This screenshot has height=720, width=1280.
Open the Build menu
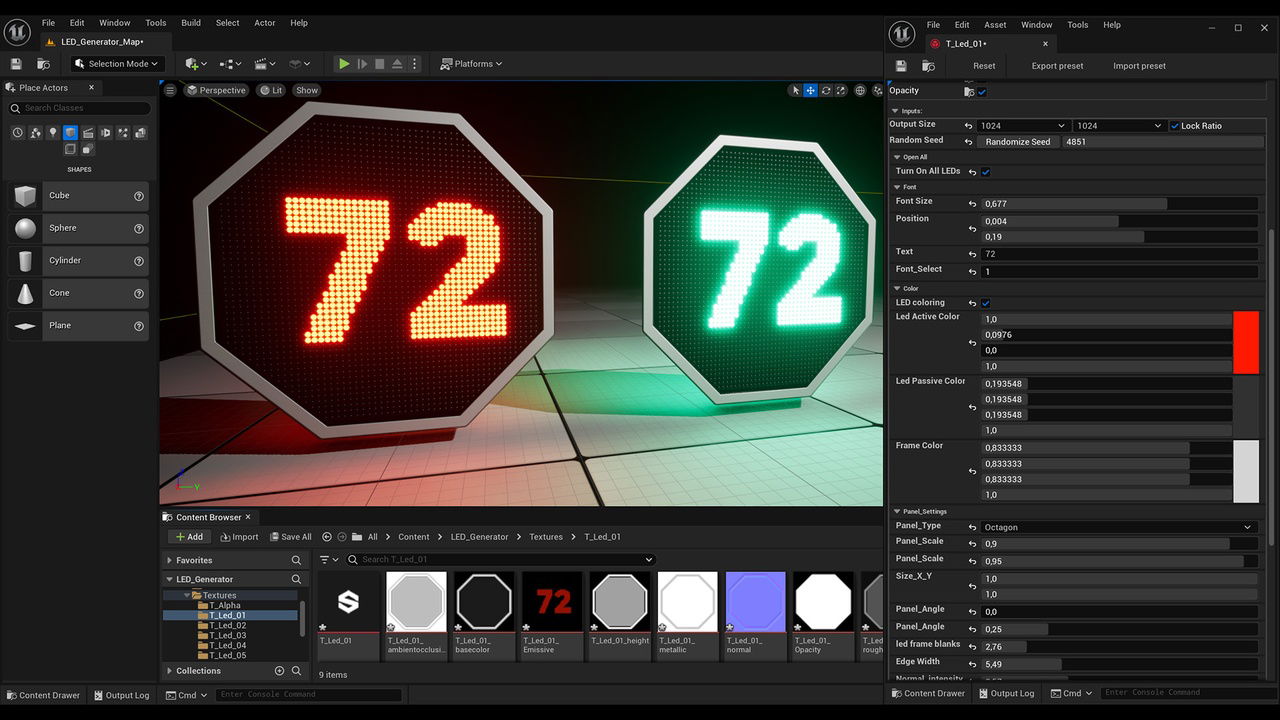[x=191, y=23]
